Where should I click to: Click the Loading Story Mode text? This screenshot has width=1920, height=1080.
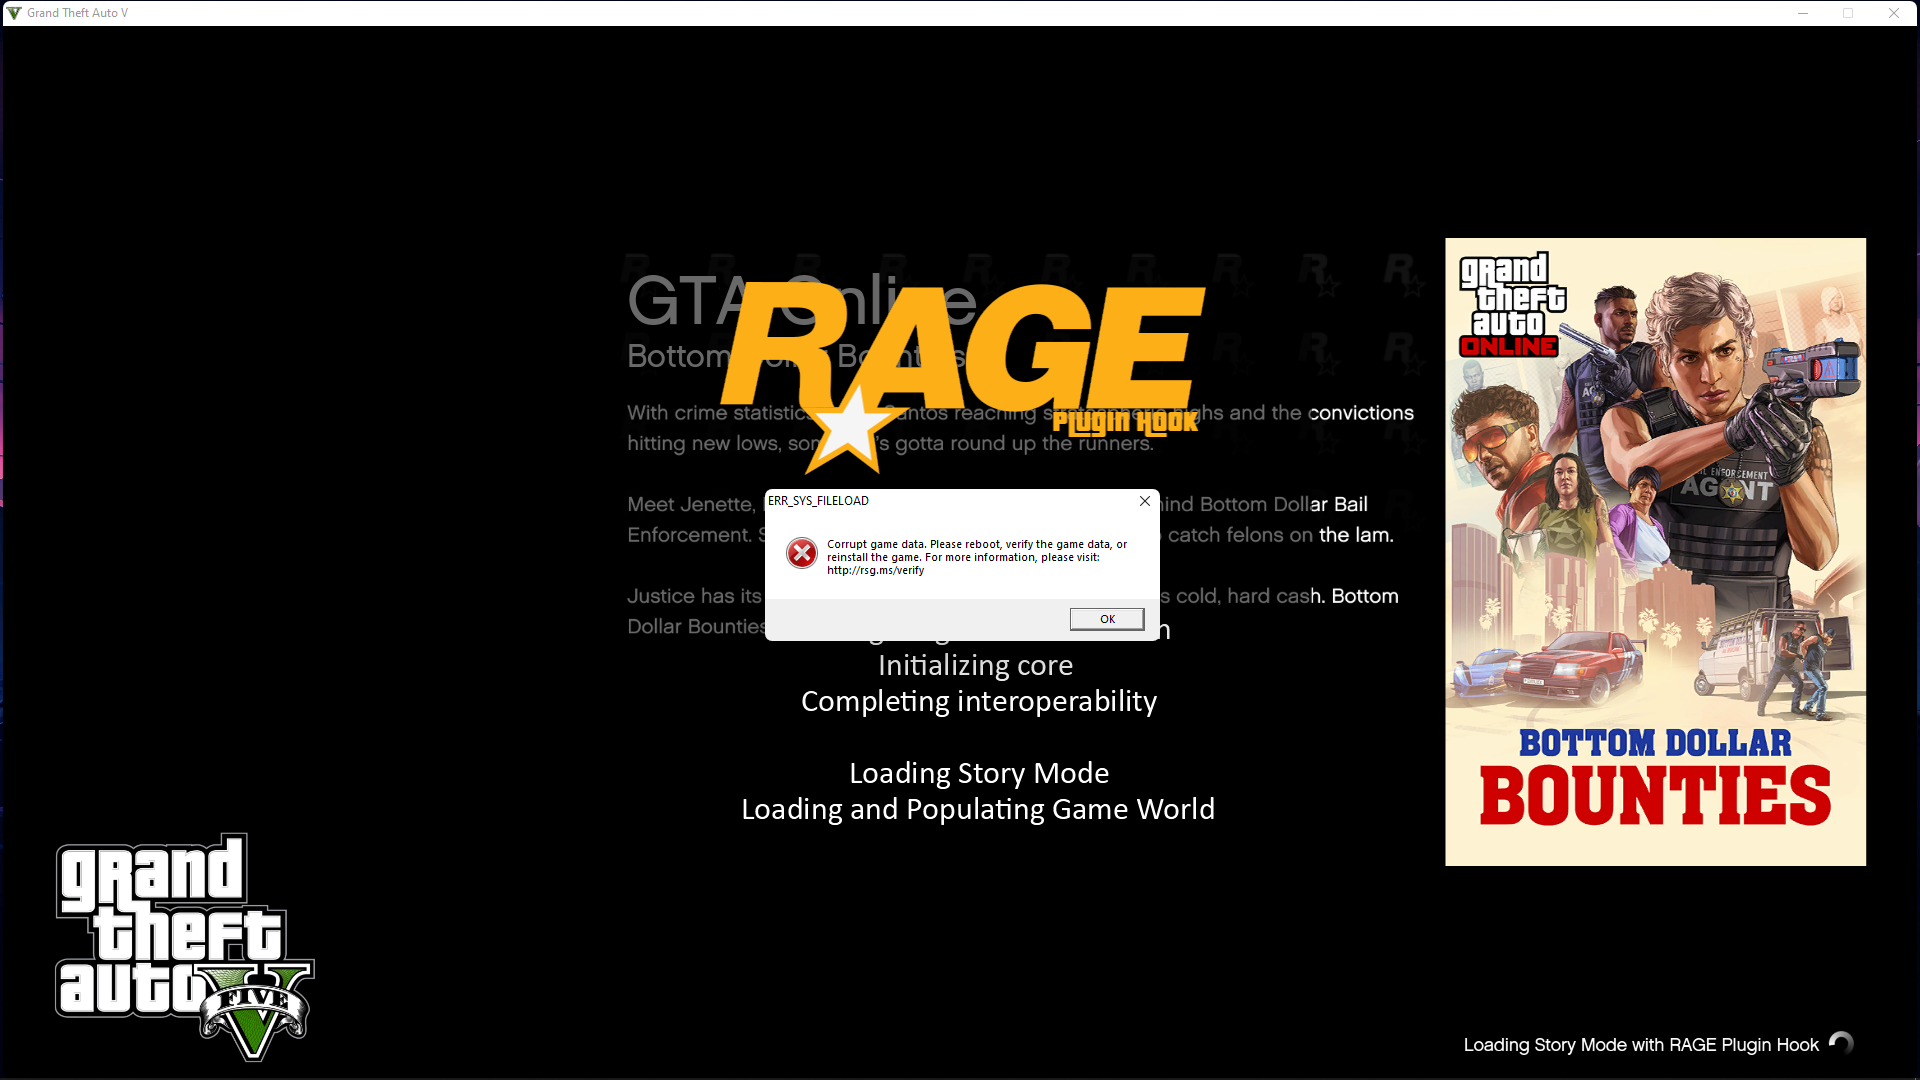click(x=978, y=773)
